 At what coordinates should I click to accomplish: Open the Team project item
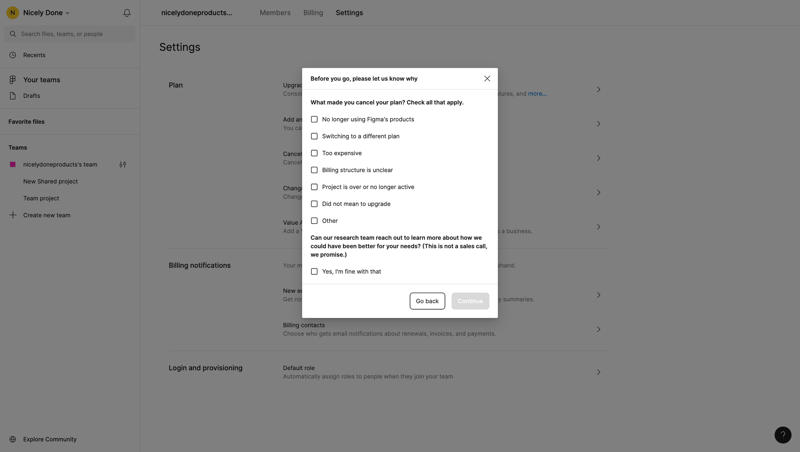click(x=41, y=198)
